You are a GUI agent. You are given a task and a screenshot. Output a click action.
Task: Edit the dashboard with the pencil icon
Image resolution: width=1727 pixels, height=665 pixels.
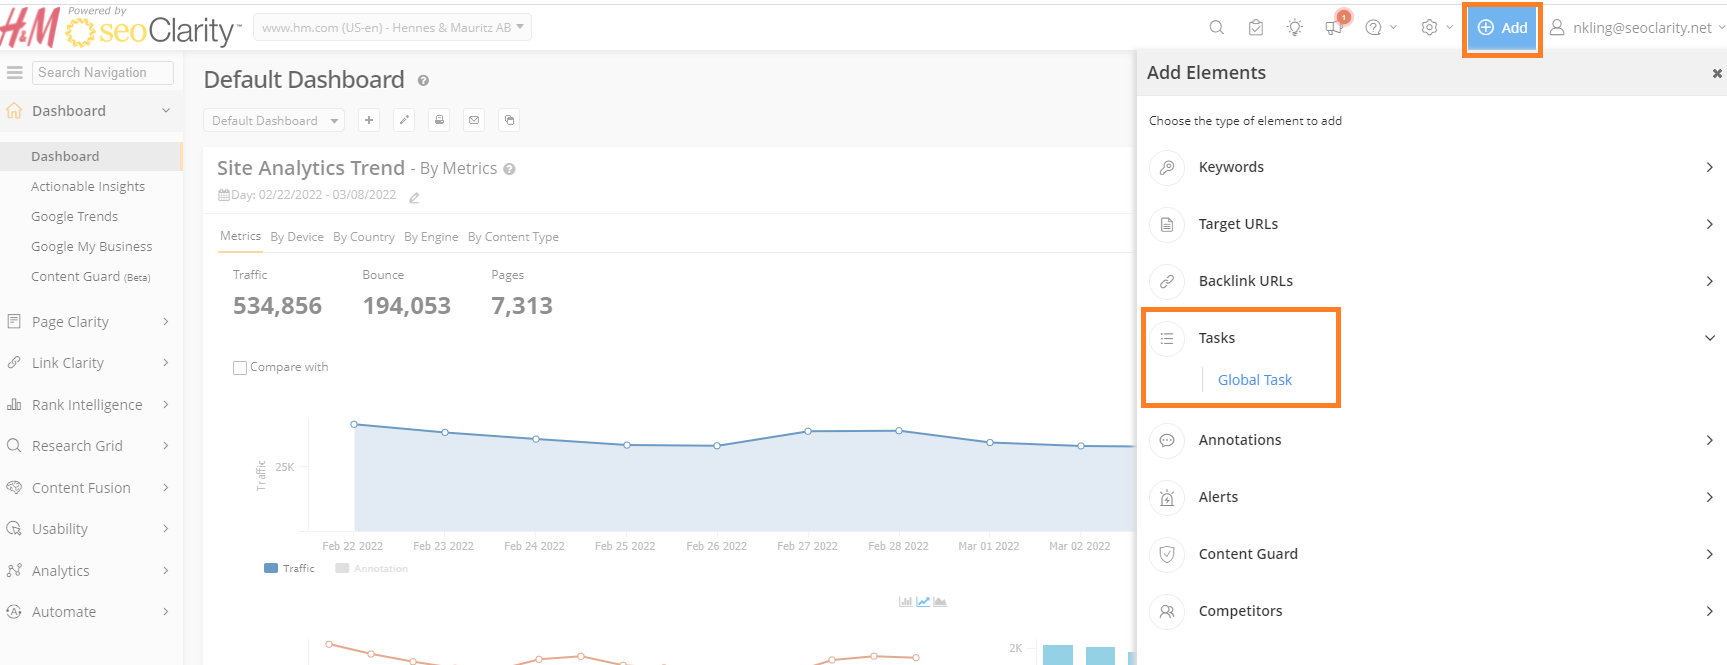pyautogui.click(x=404, y=120)
